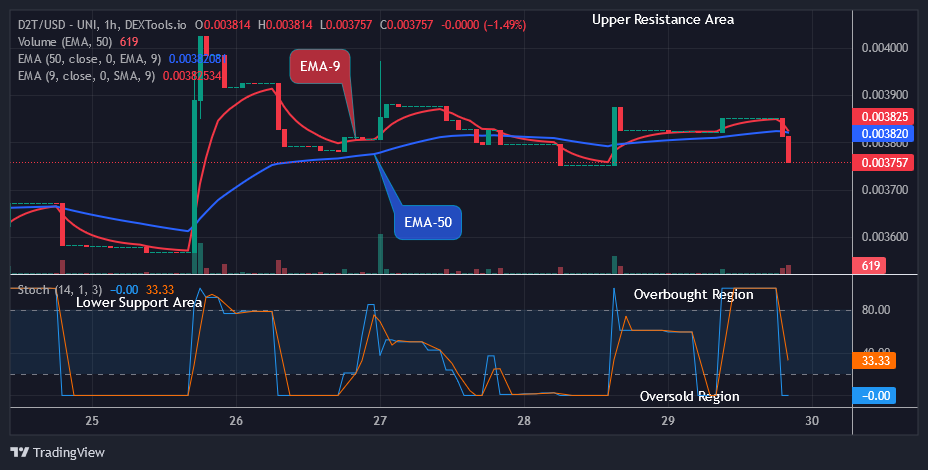
Task: Select the red EMA-9 callout label
Action: 320,66
